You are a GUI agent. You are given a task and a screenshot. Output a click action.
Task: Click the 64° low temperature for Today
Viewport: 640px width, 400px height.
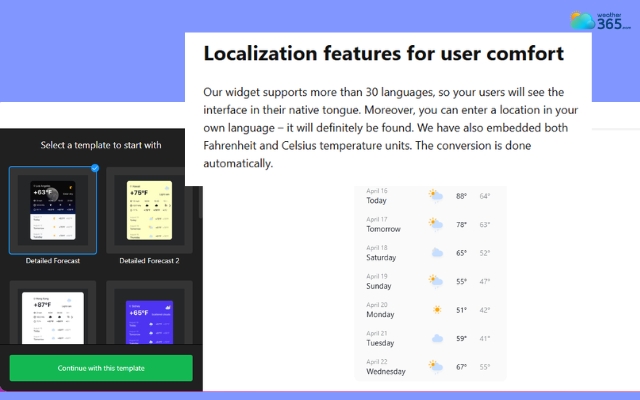pyautogui.click(x=484, y=196)
